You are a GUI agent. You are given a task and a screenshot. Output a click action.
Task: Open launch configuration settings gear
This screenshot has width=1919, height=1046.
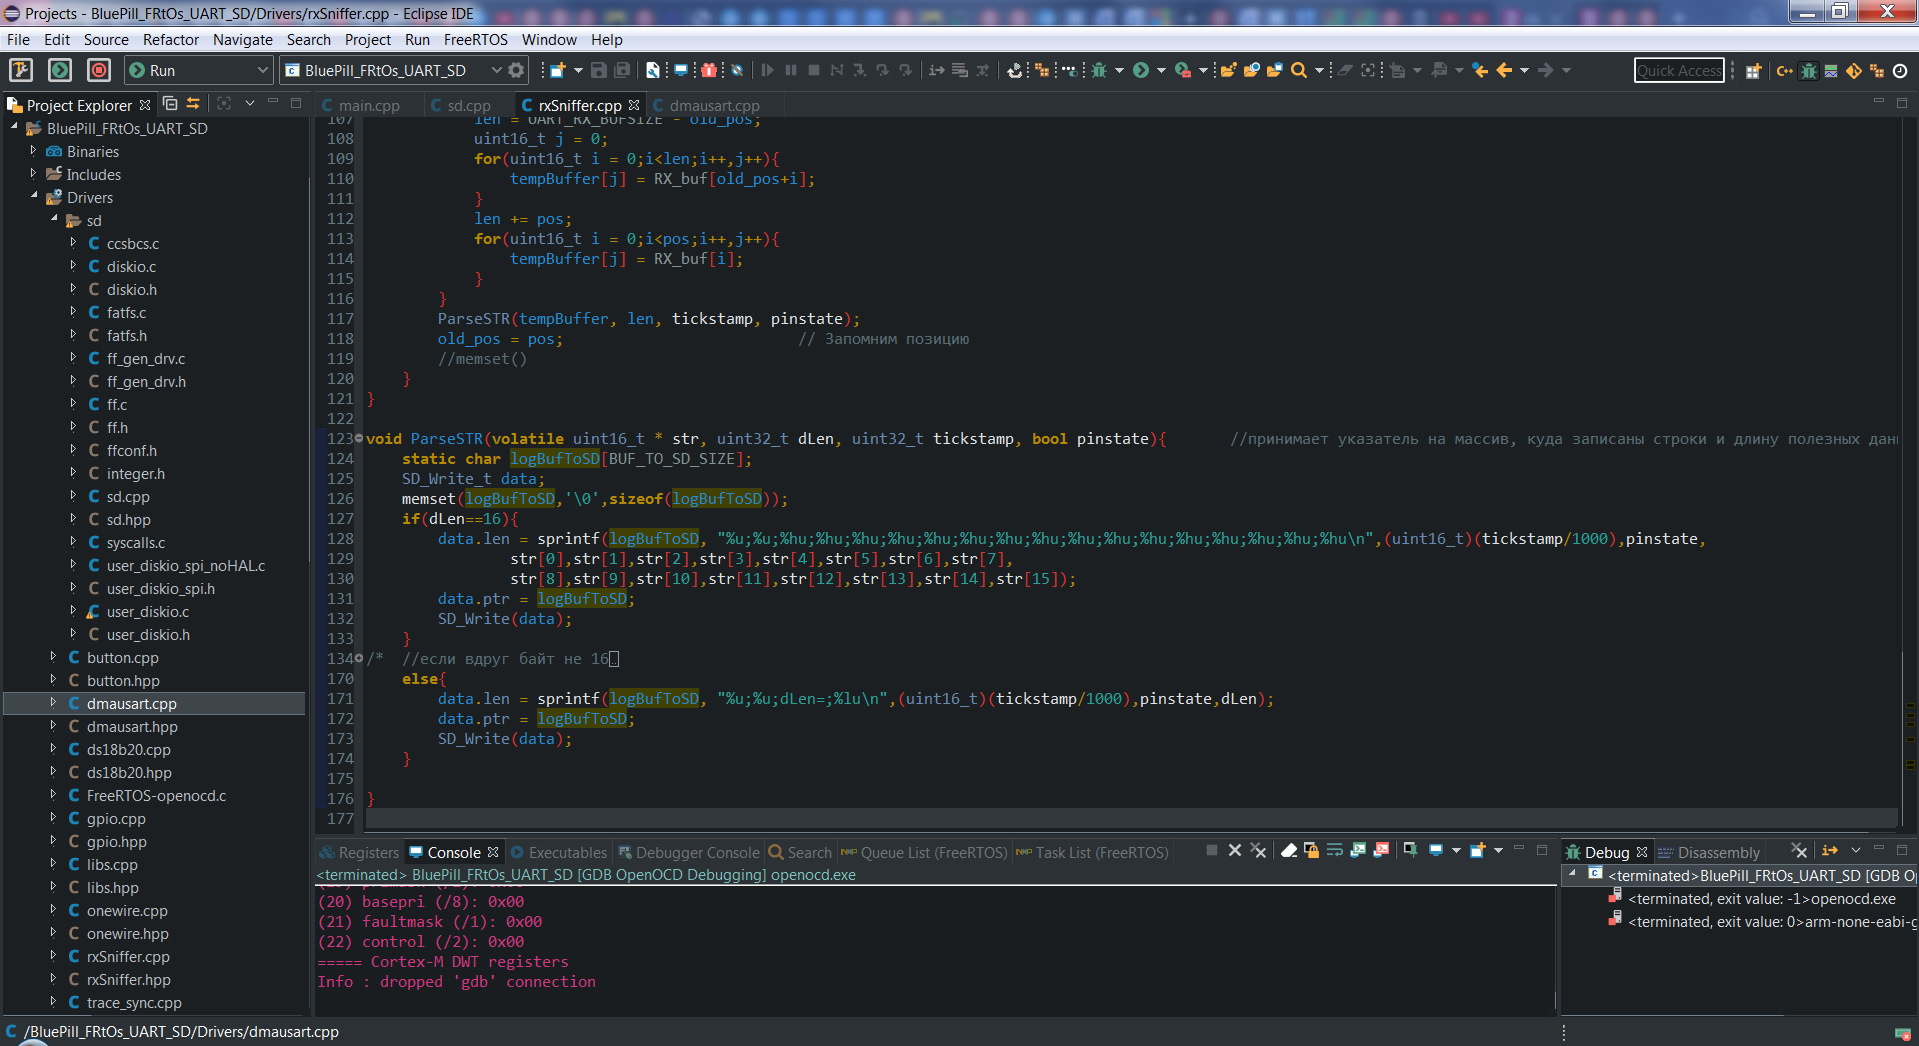(516, 70)
